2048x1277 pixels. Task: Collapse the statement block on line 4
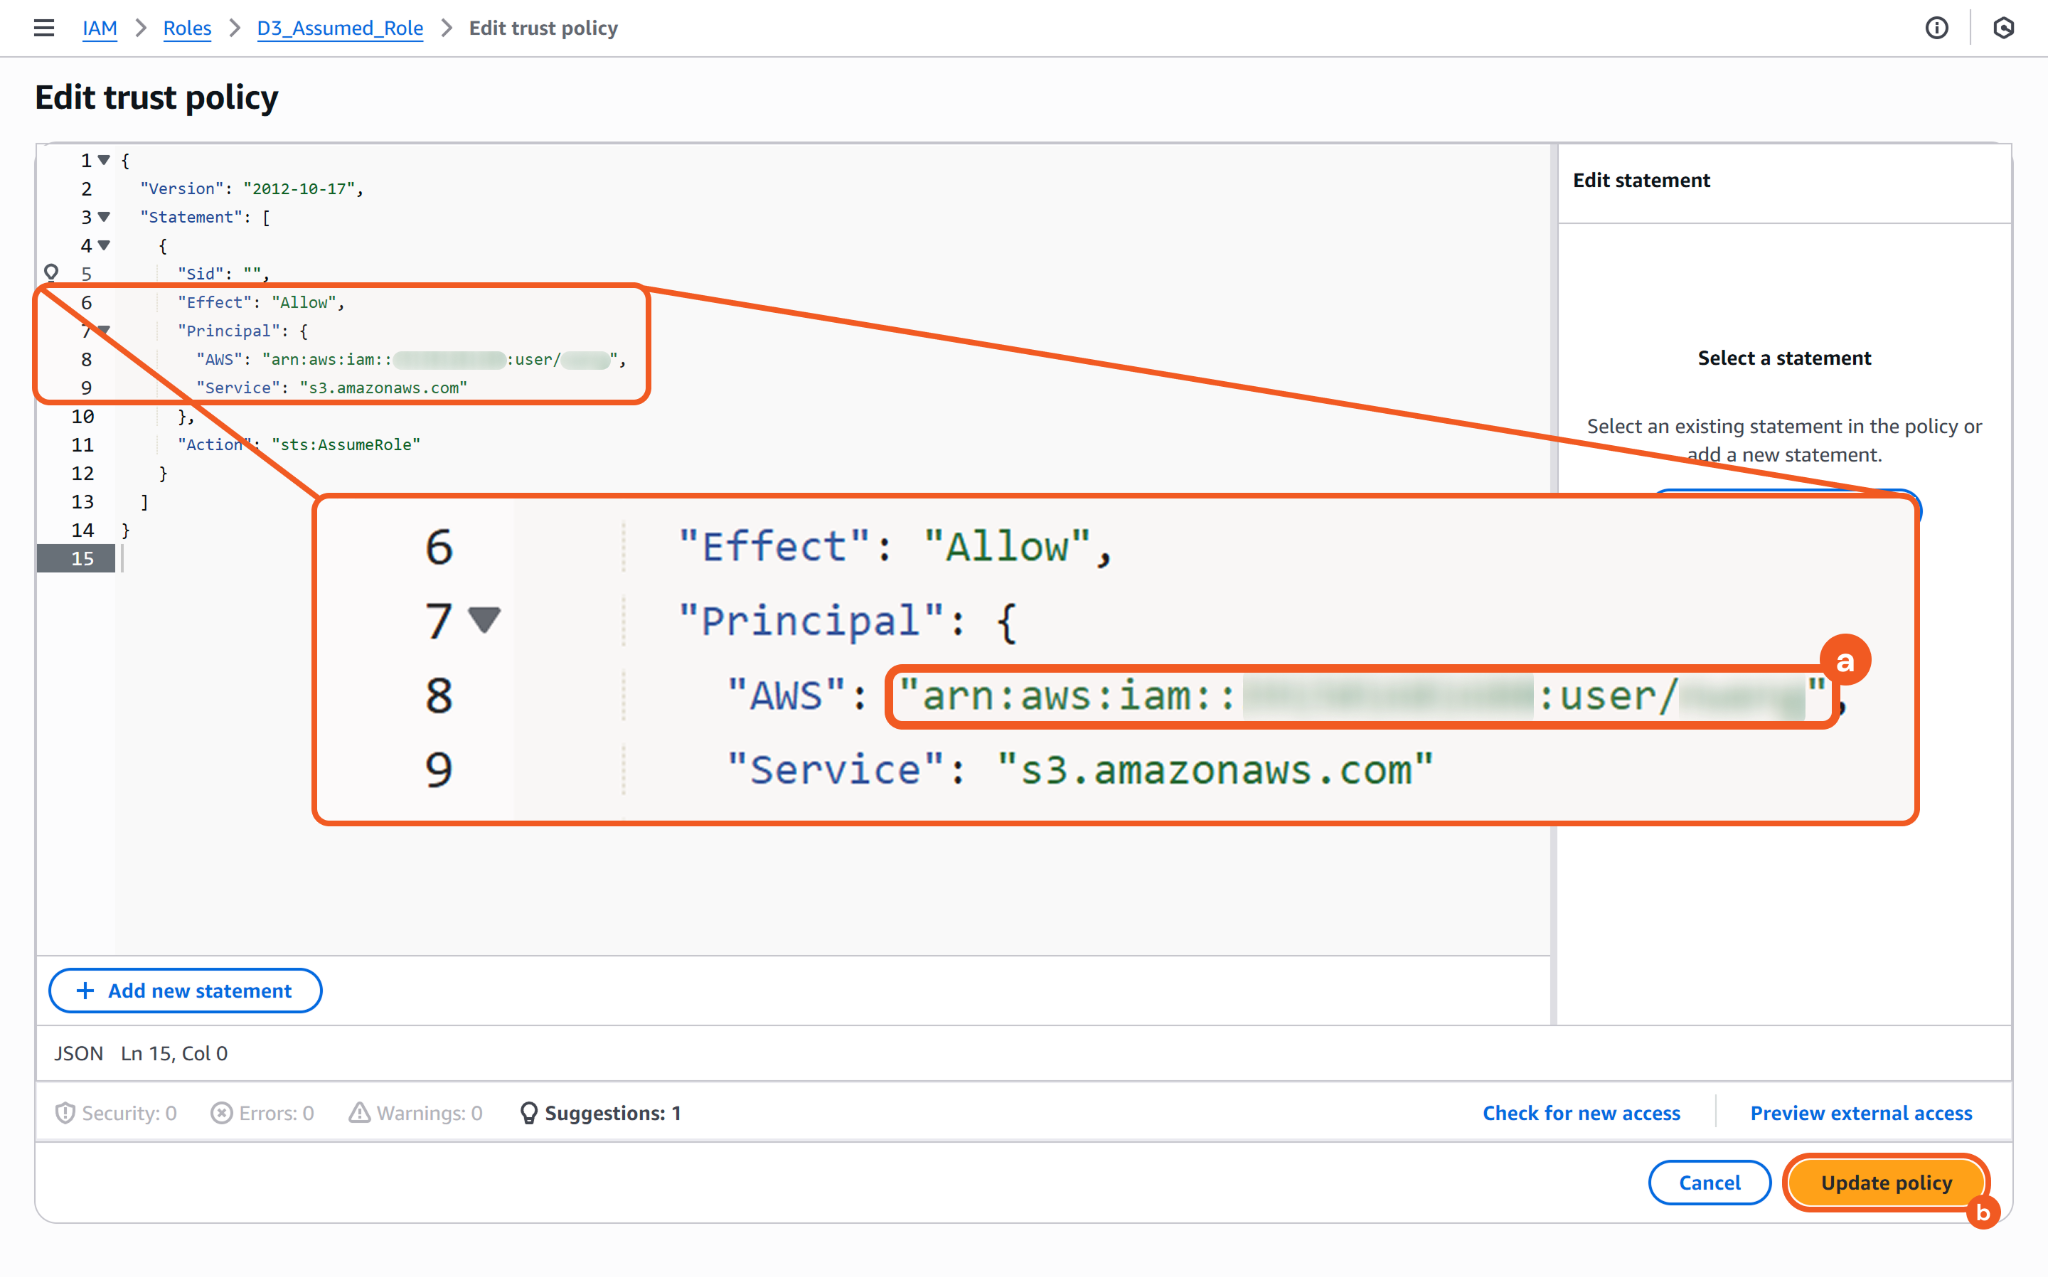[x=104, y=245]
